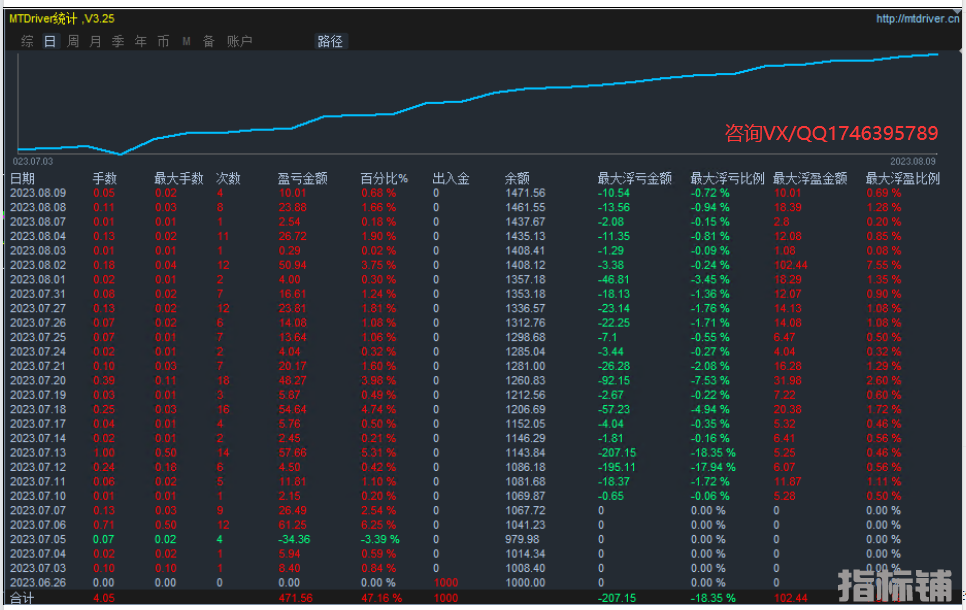Click the 最大浮亏金额 column header
The height and width of the screenshot is (610, 966).
point(634,179)
